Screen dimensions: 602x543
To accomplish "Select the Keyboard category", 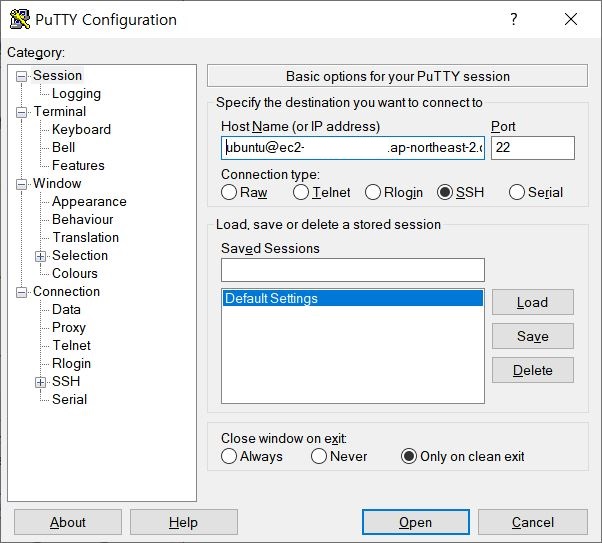I will point(81,130).
